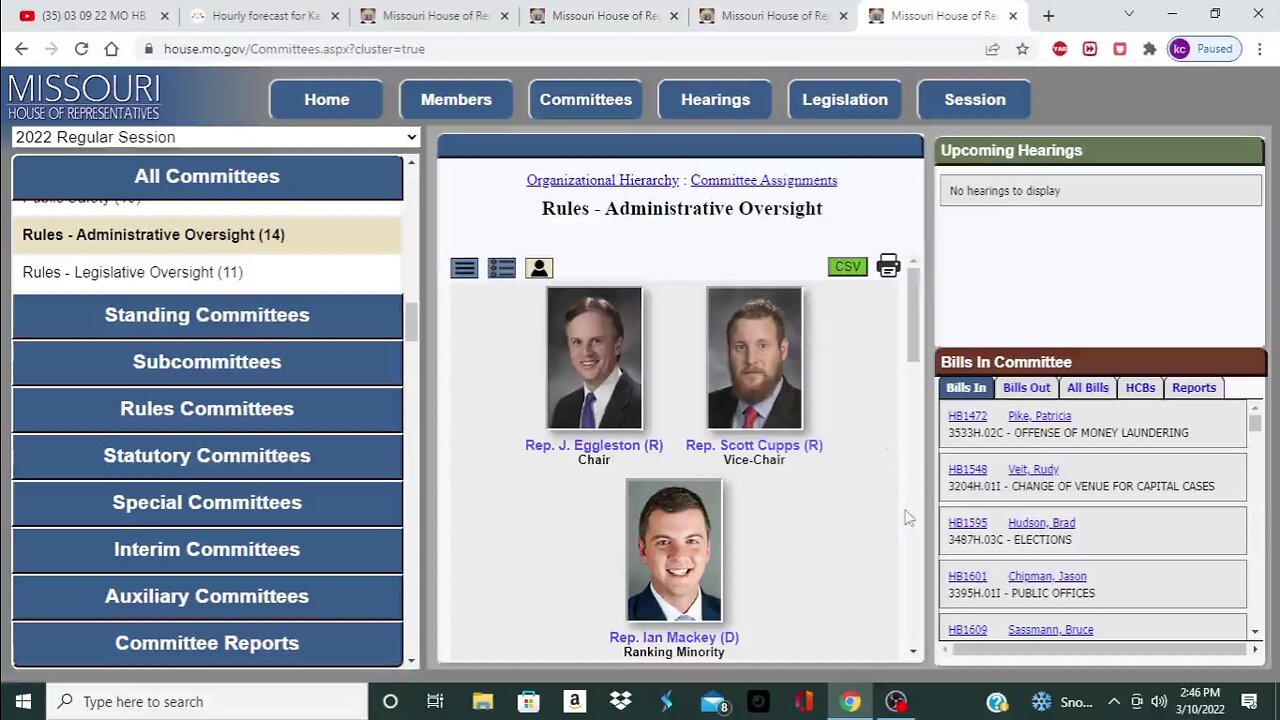Open the Home menu
1280x720 pixels.
pyautogui.click(x=327, y=100)
